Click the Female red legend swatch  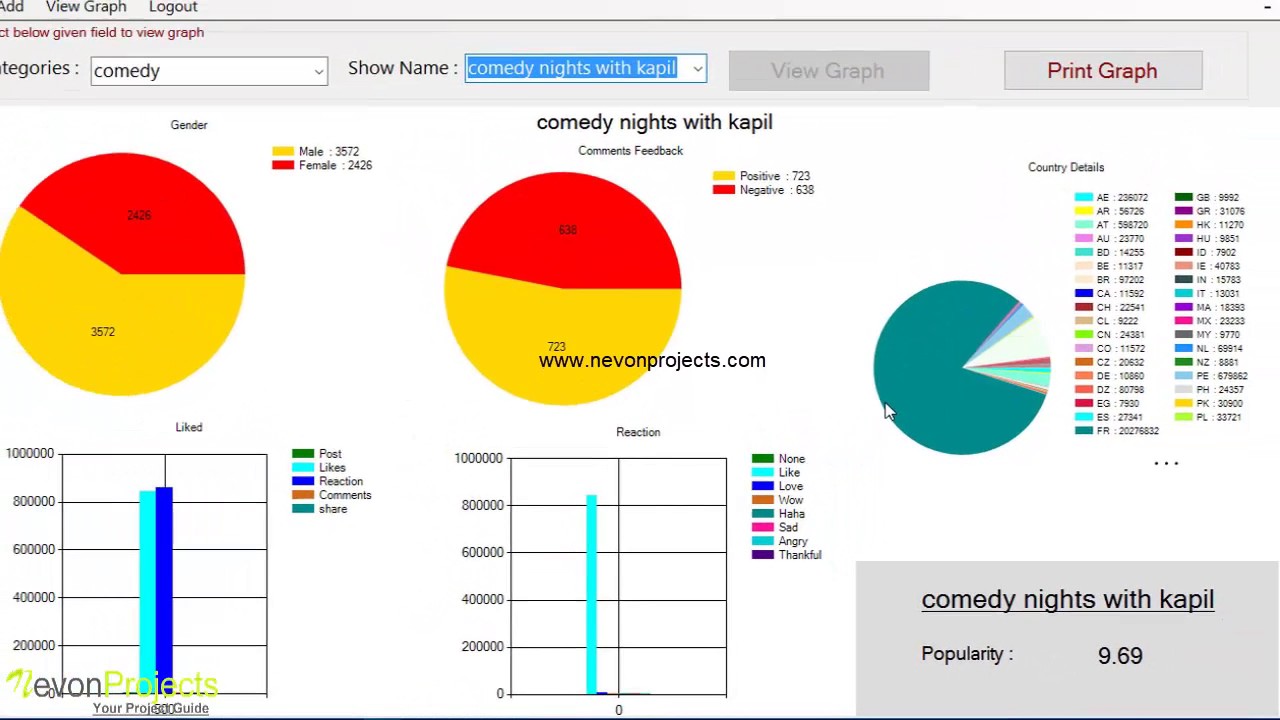(x=283, y=166)
